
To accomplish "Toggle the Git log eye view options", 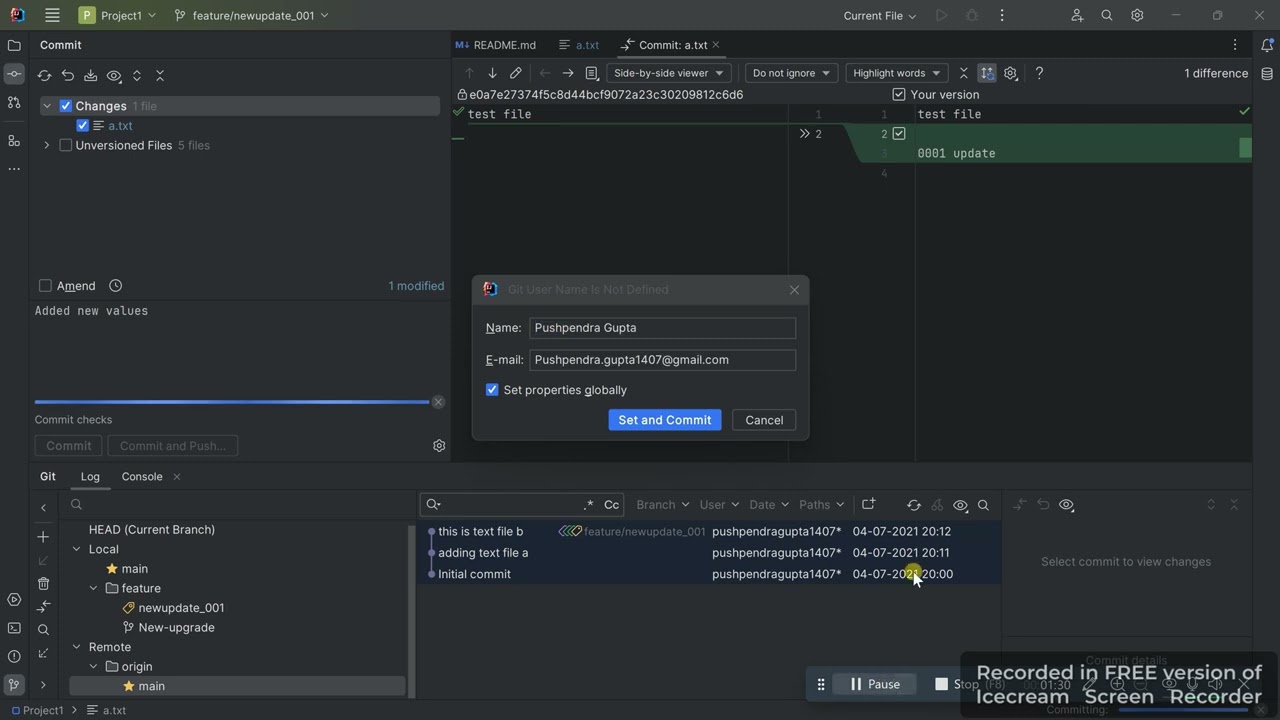I will 960,505.
